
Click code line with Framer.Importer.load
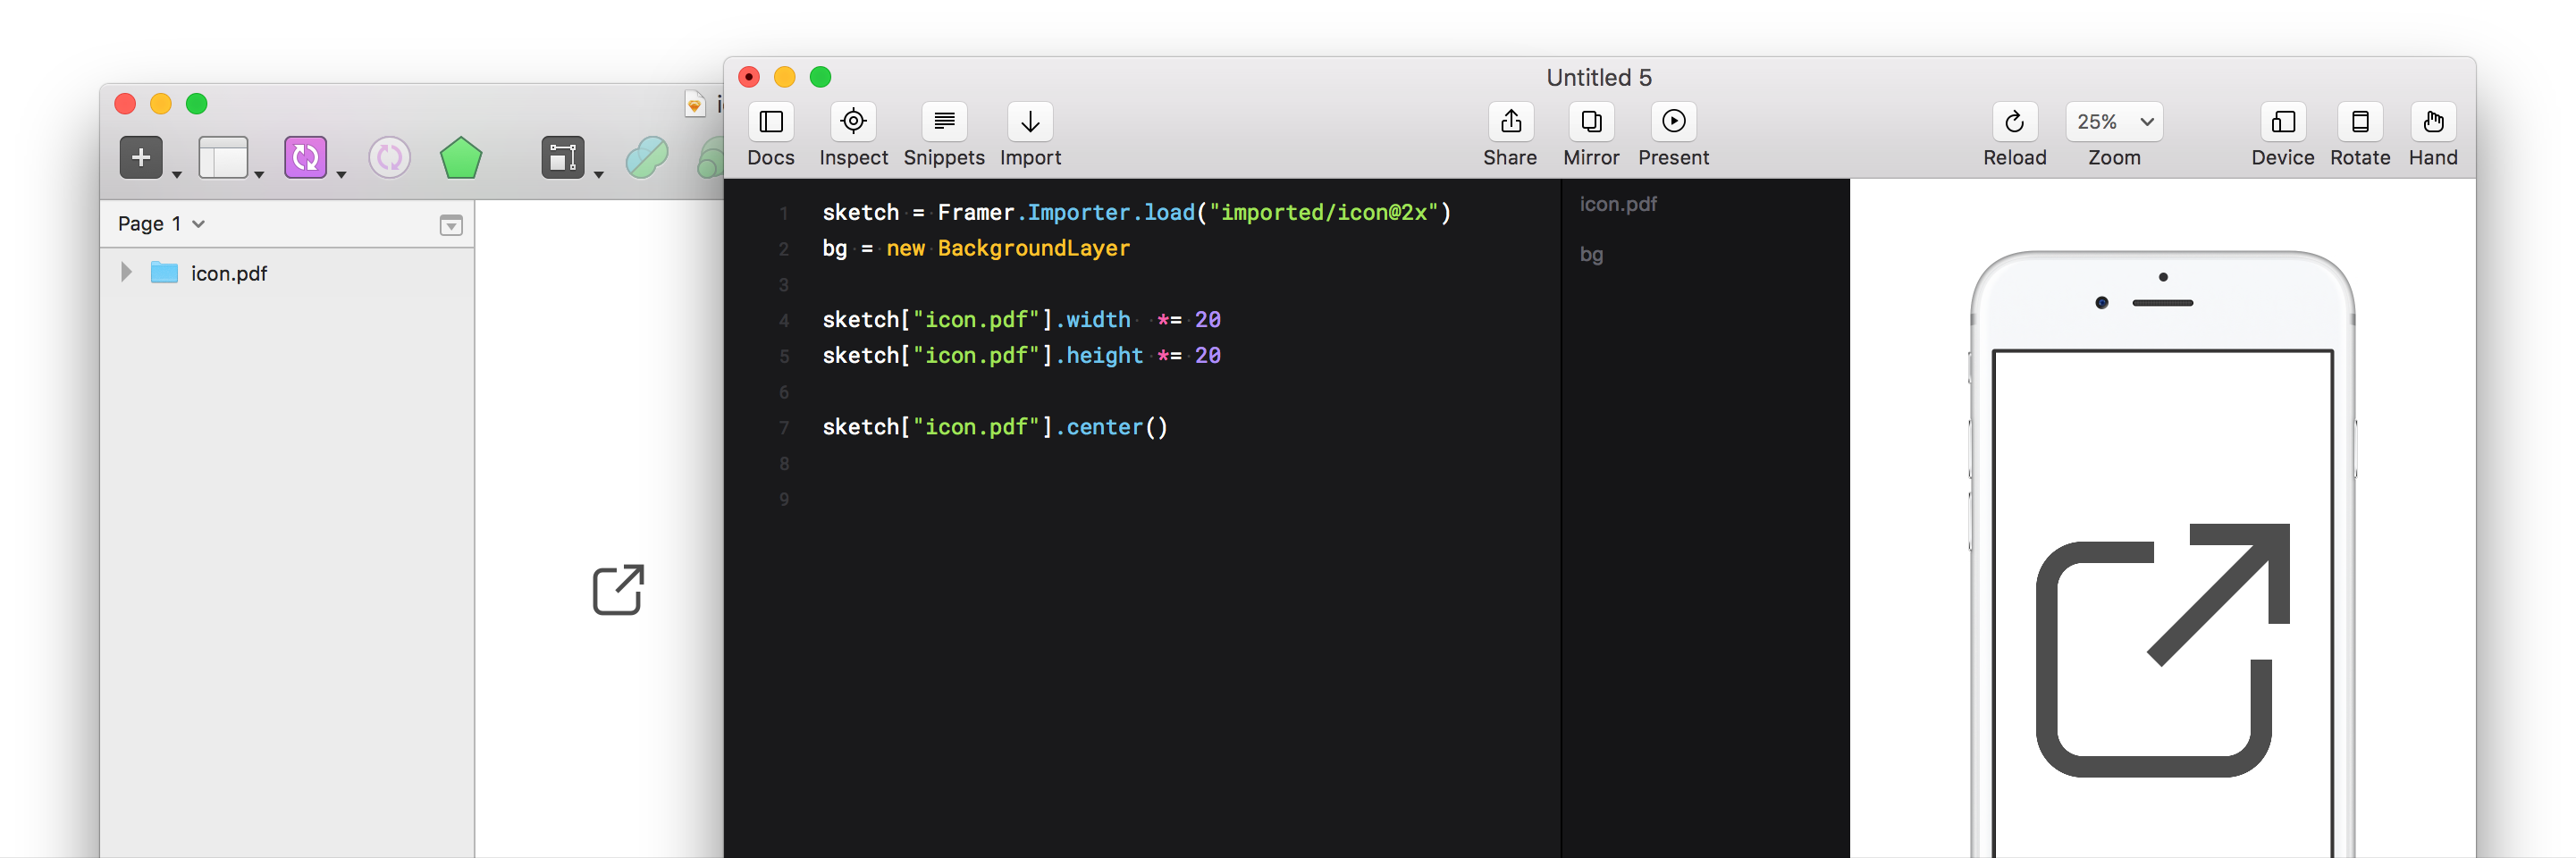click(1136, 212)
